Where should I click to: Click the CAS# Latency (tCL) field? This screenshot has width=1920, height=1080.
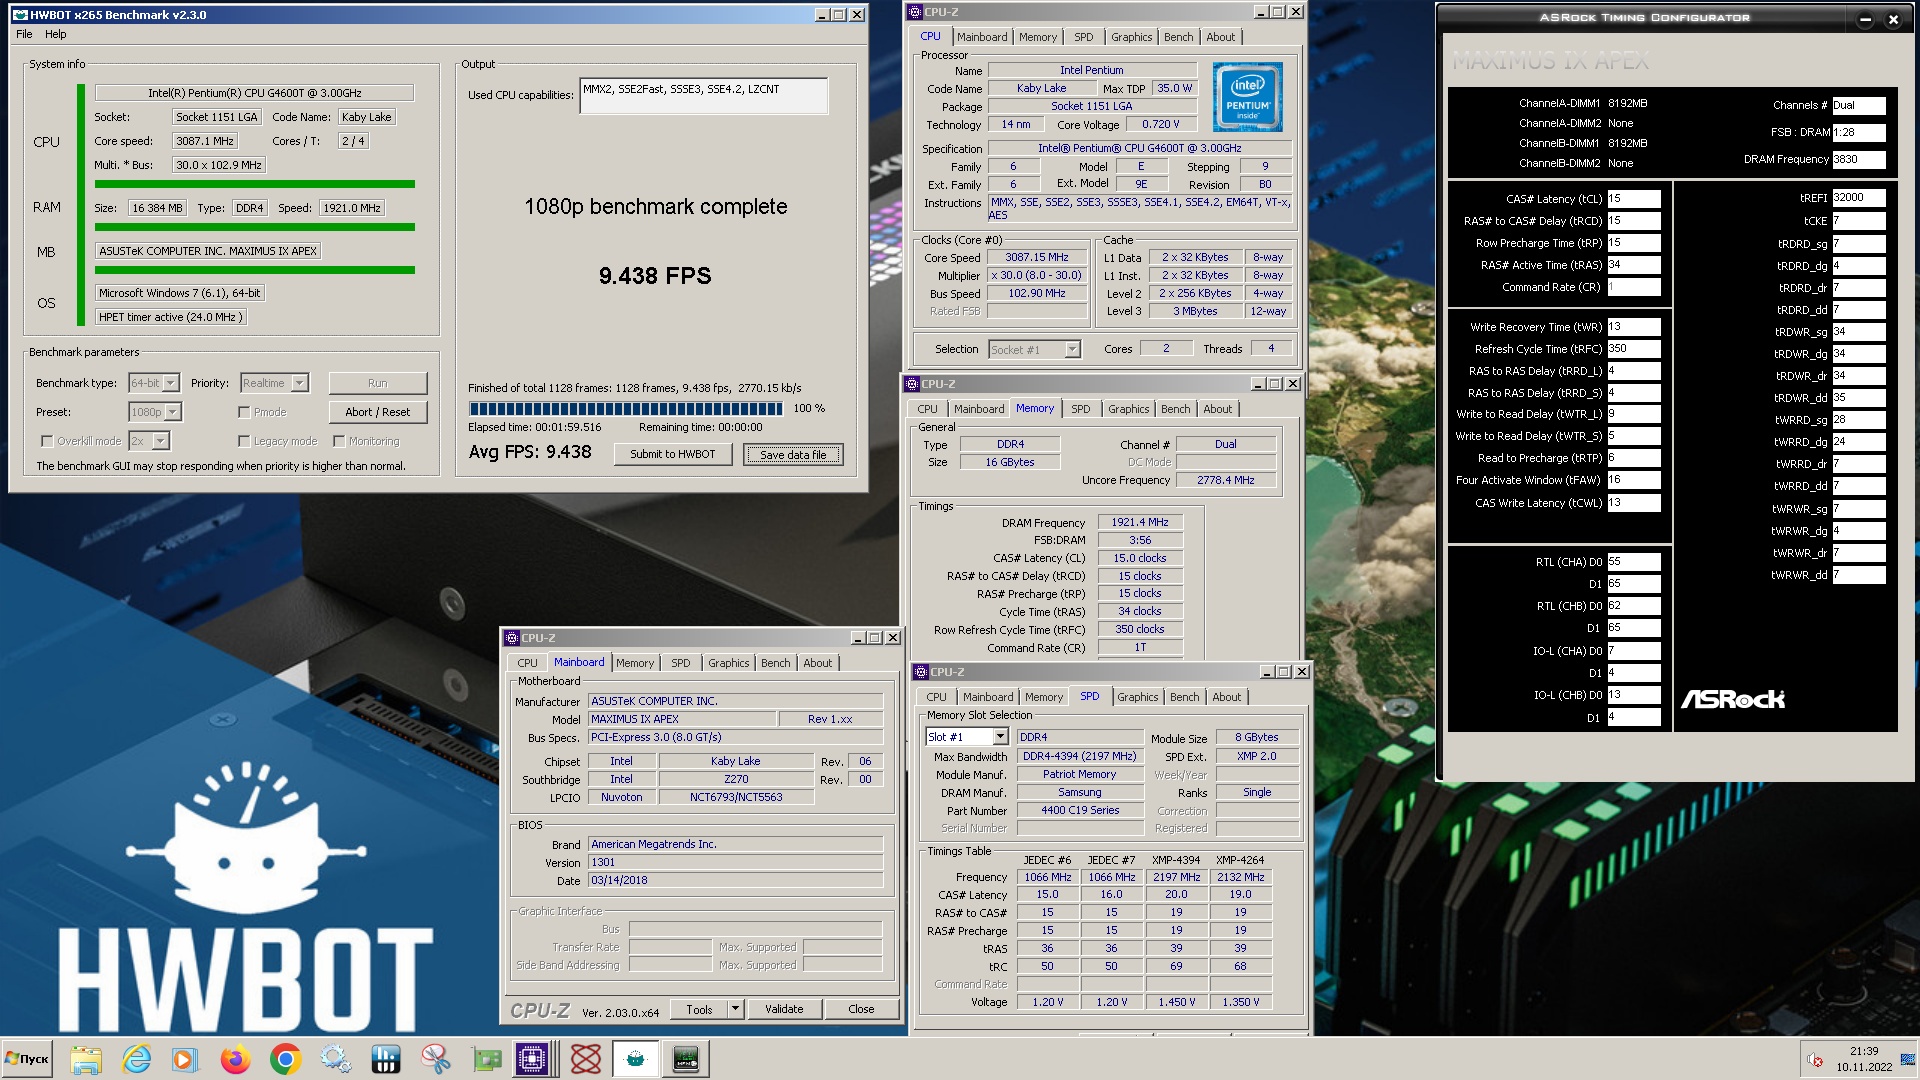point(1633,199)
